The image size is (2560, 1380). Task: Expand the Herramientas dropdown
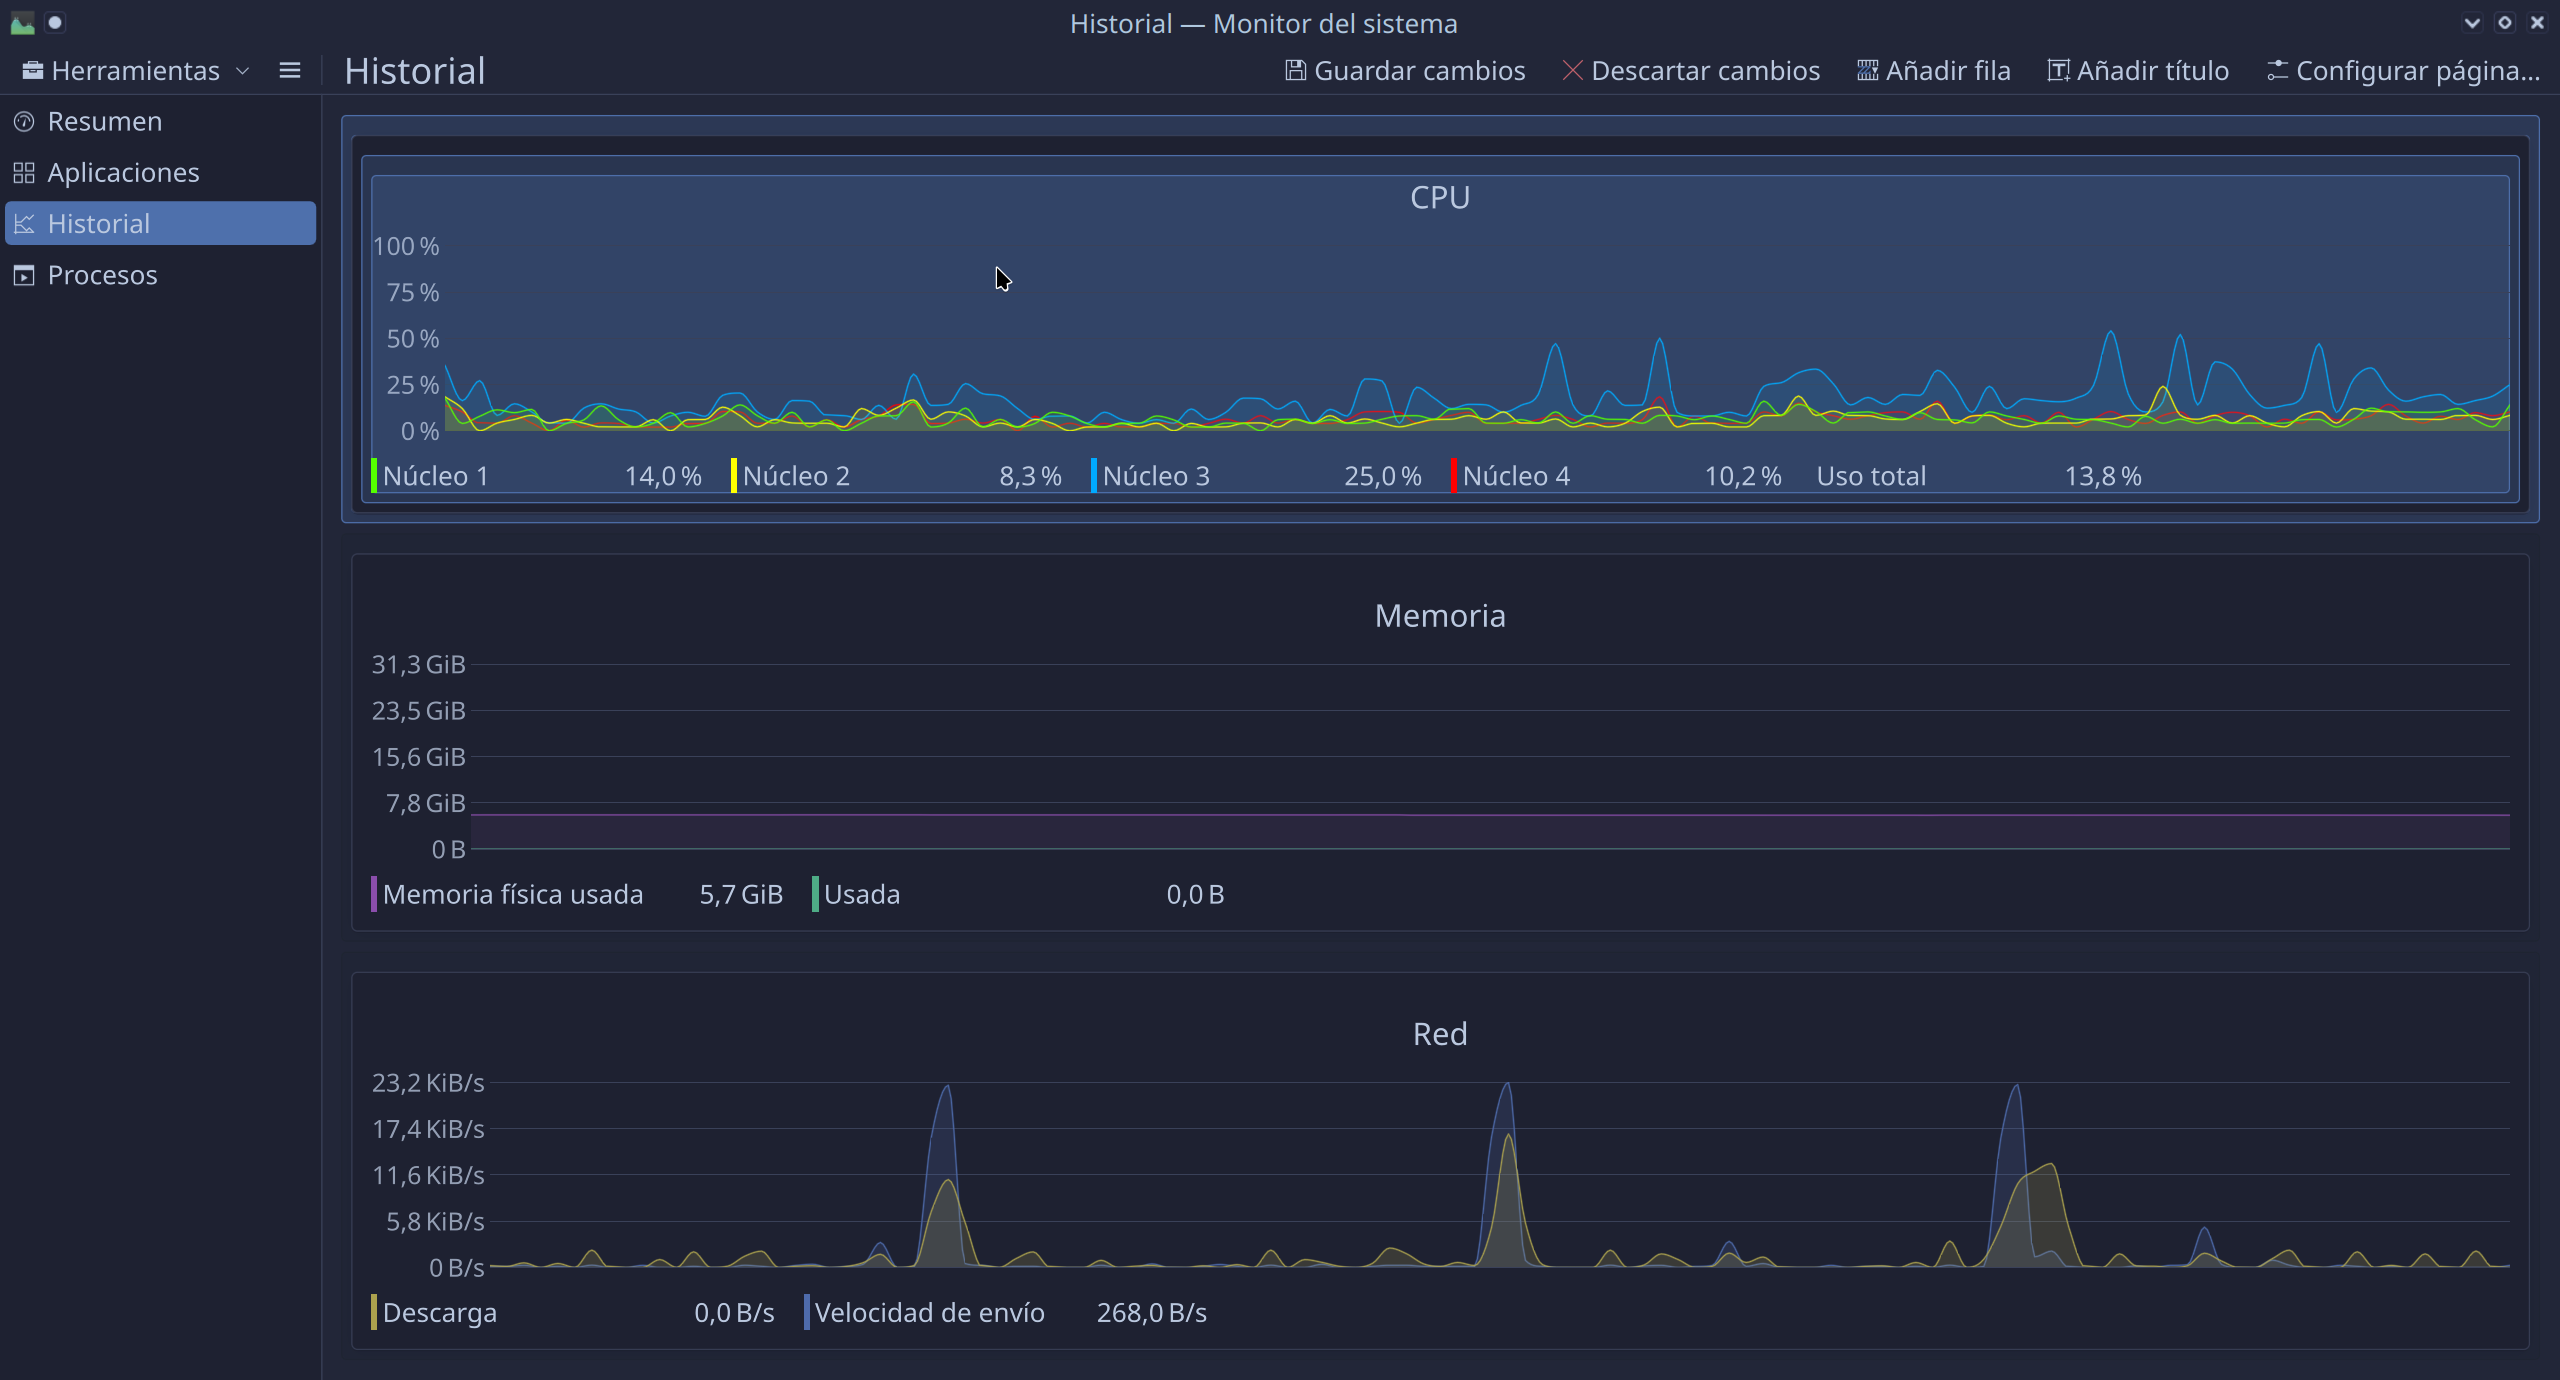pos(135,71)
